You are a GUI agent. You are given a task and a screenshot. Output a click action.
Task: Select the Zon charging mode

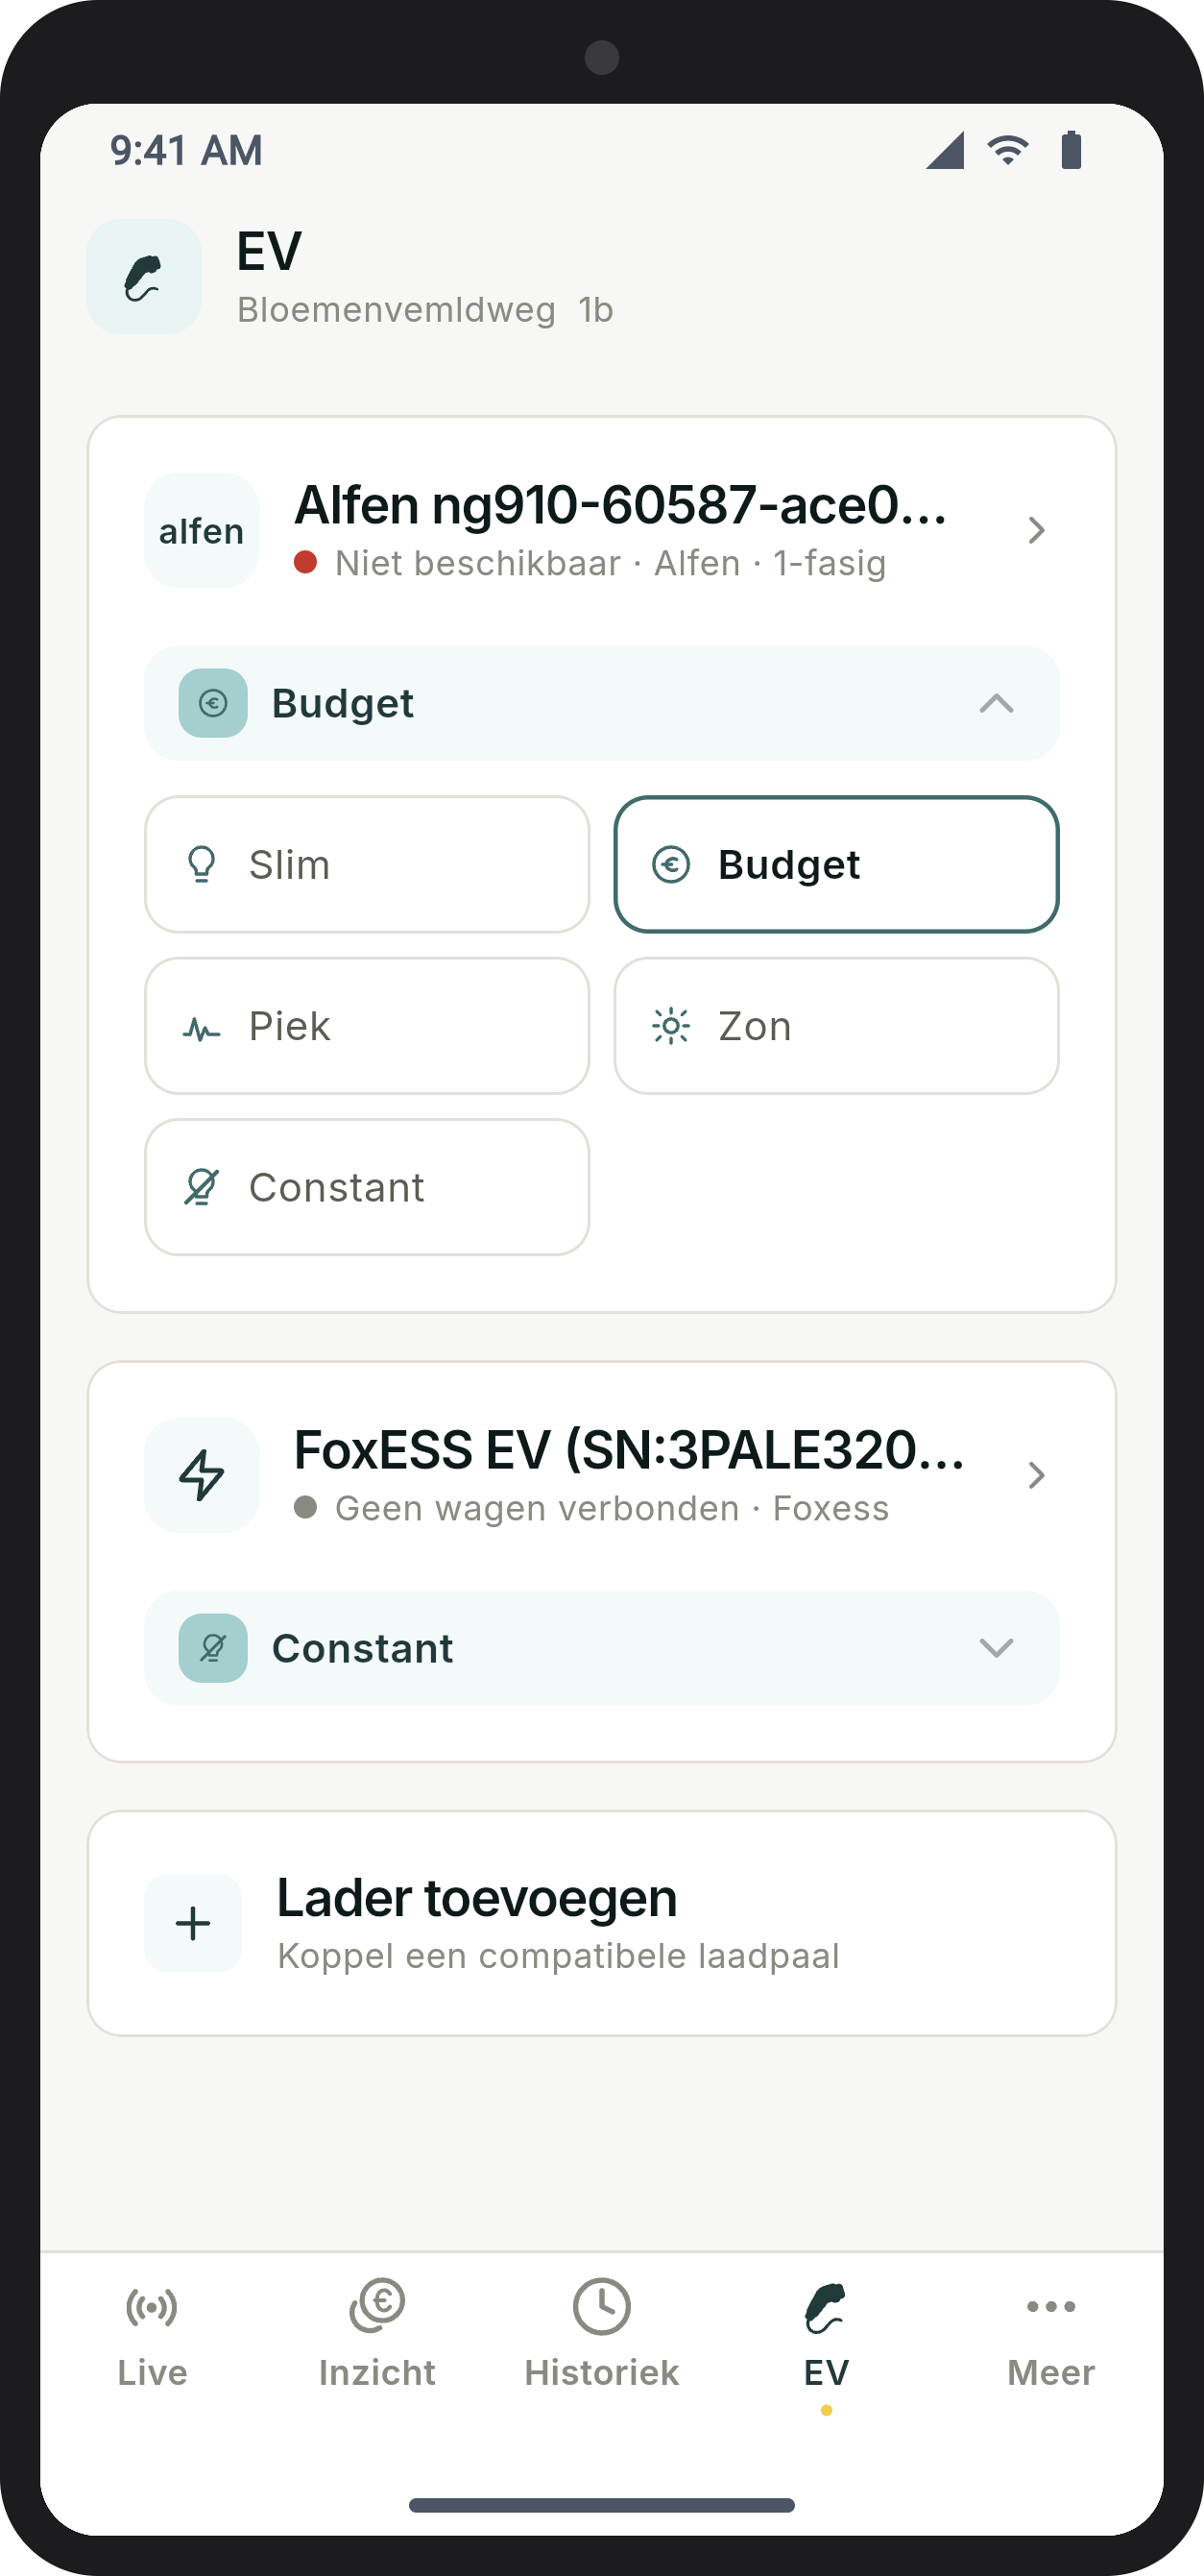836,1026
